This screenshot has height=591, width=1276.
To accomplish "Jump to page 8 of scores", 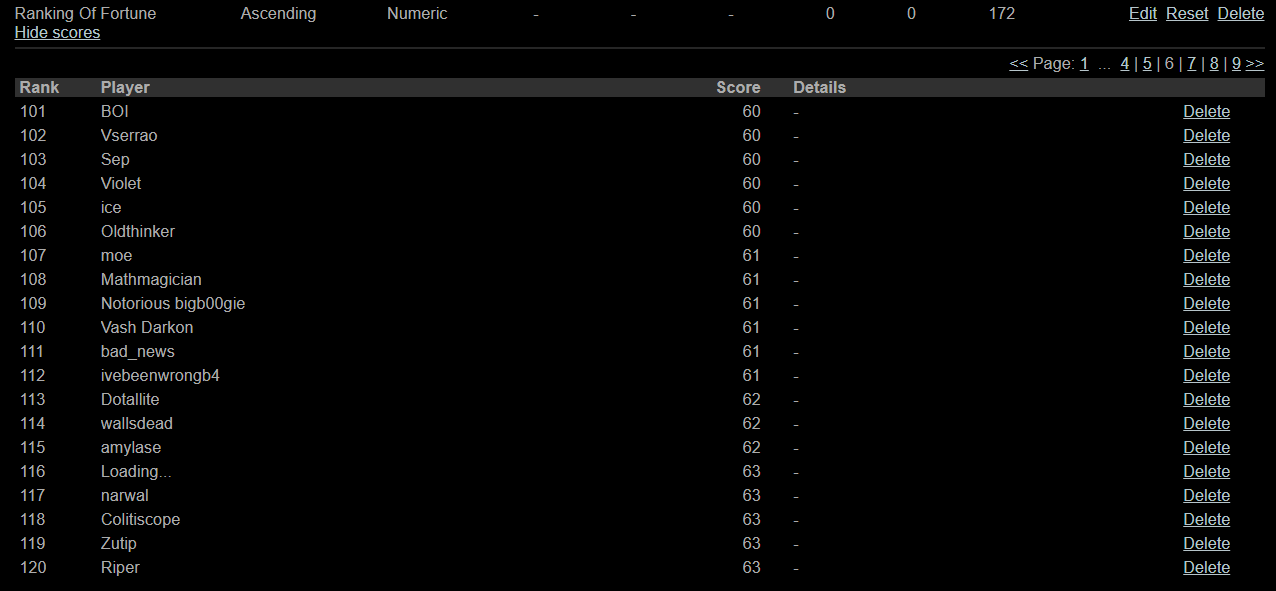I will [x=1214, y=64].
